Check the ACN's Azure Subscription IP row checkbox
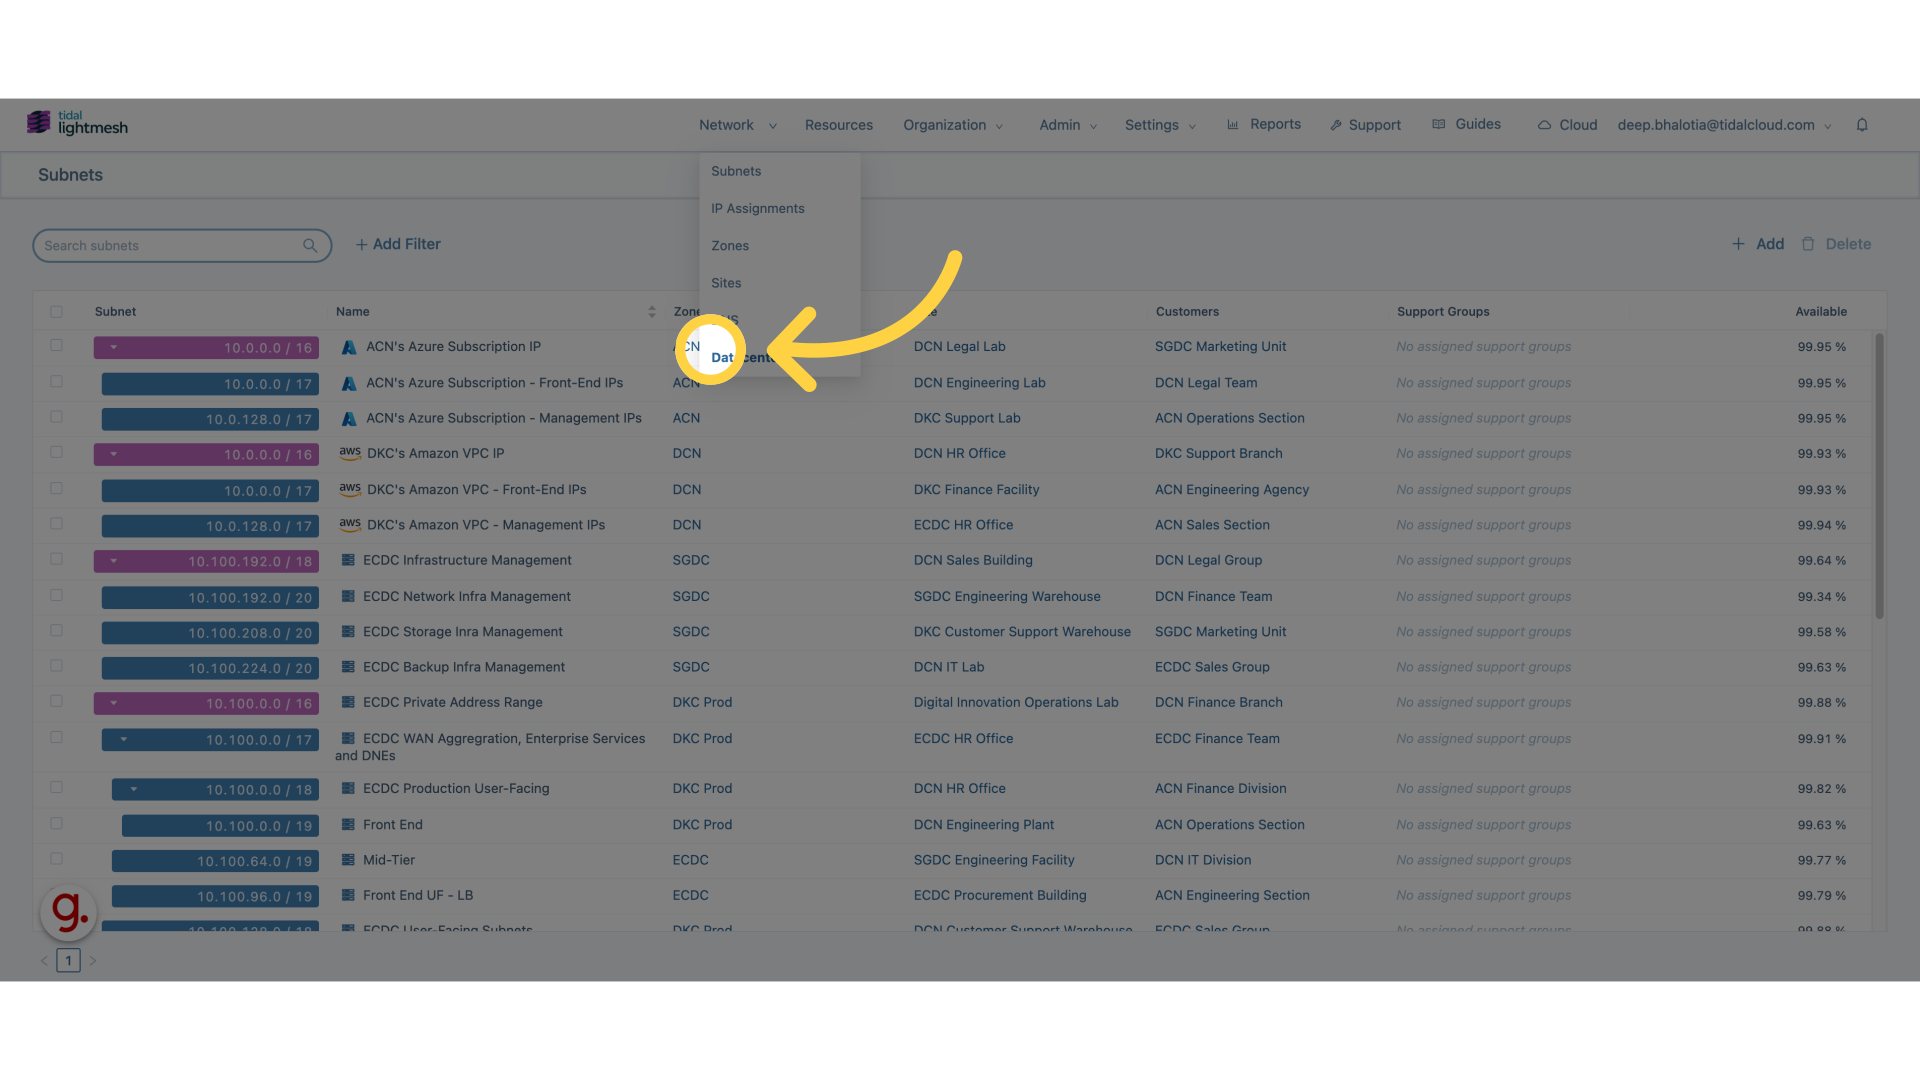The image size is (1920, 1080). pos(56,345)
